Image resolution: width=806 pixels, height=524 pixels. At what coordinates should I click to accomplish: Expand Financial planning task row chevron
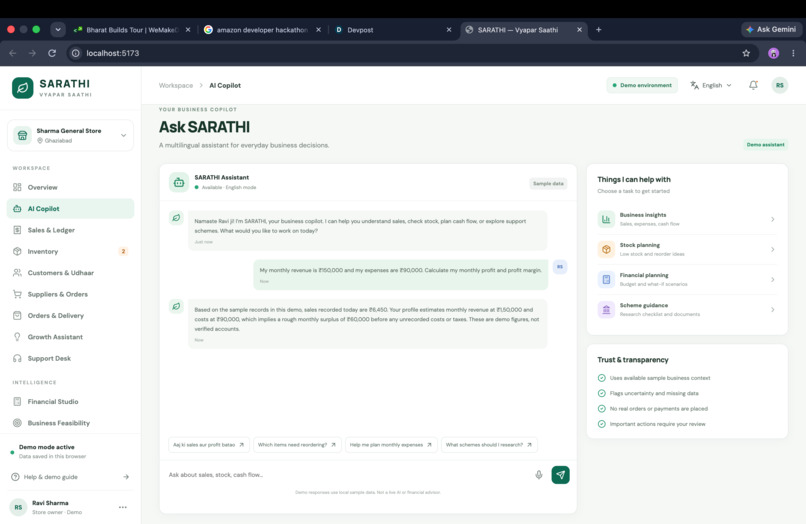(x=773, y=280)
